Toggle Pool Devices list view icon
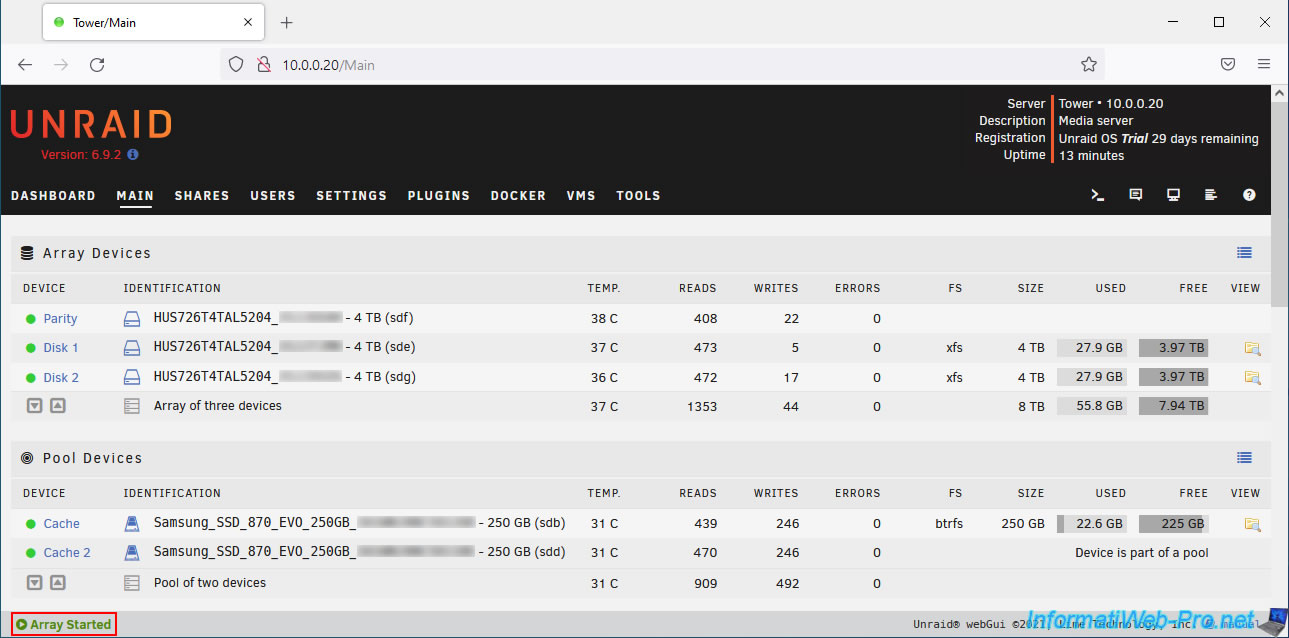Image resolution: width=1289 pixels, height=638 pixels. 1244,458
